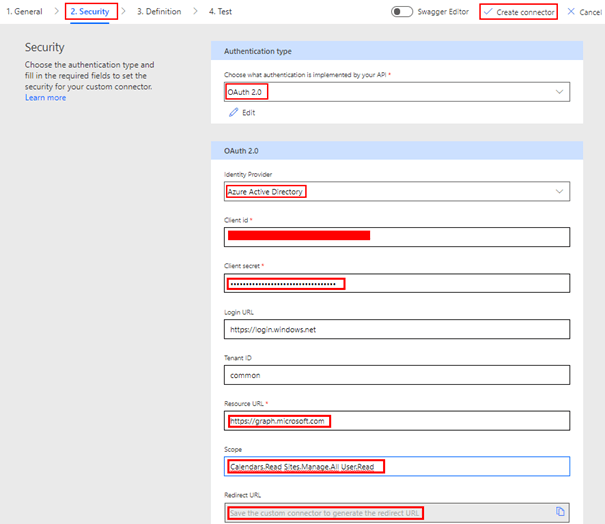The height and width of the screenshot is (524, 605).
Task: Click inside the Client id field
Action: 396,237
